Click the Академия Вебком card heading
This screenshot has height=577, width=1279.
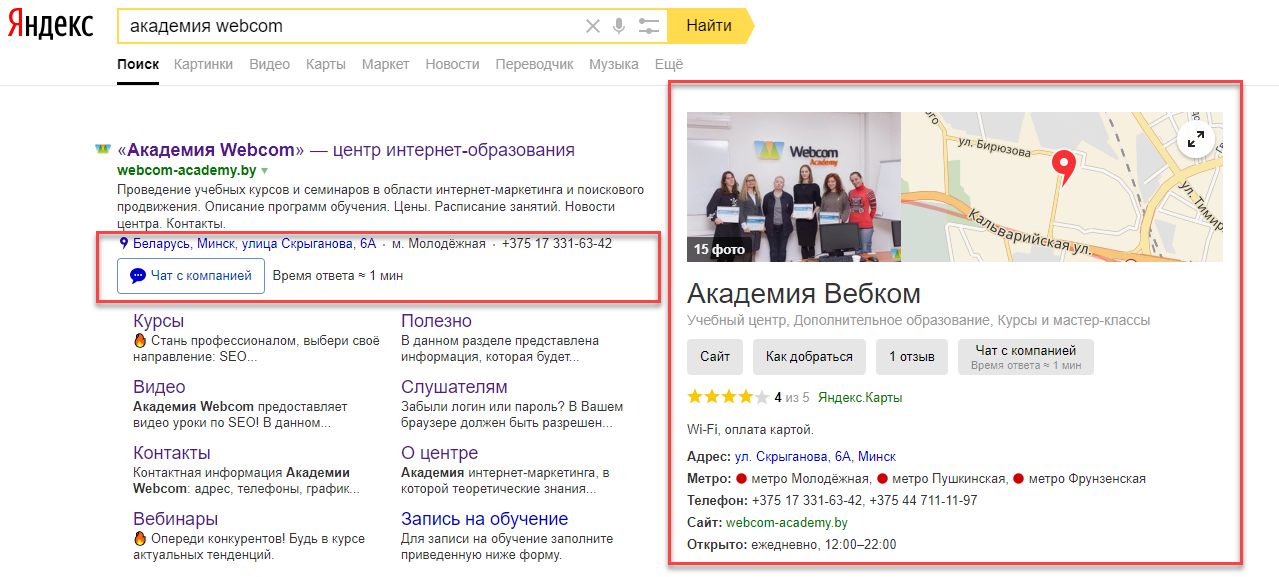pos(804,294)
